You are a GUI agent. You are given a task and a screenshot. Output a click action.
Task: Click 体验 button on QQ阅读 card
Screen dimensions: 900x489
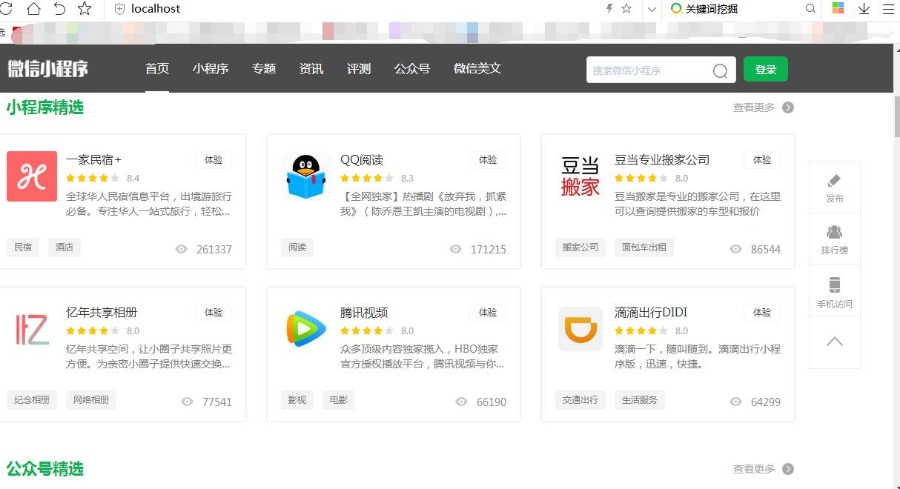[x=488, y=160]
